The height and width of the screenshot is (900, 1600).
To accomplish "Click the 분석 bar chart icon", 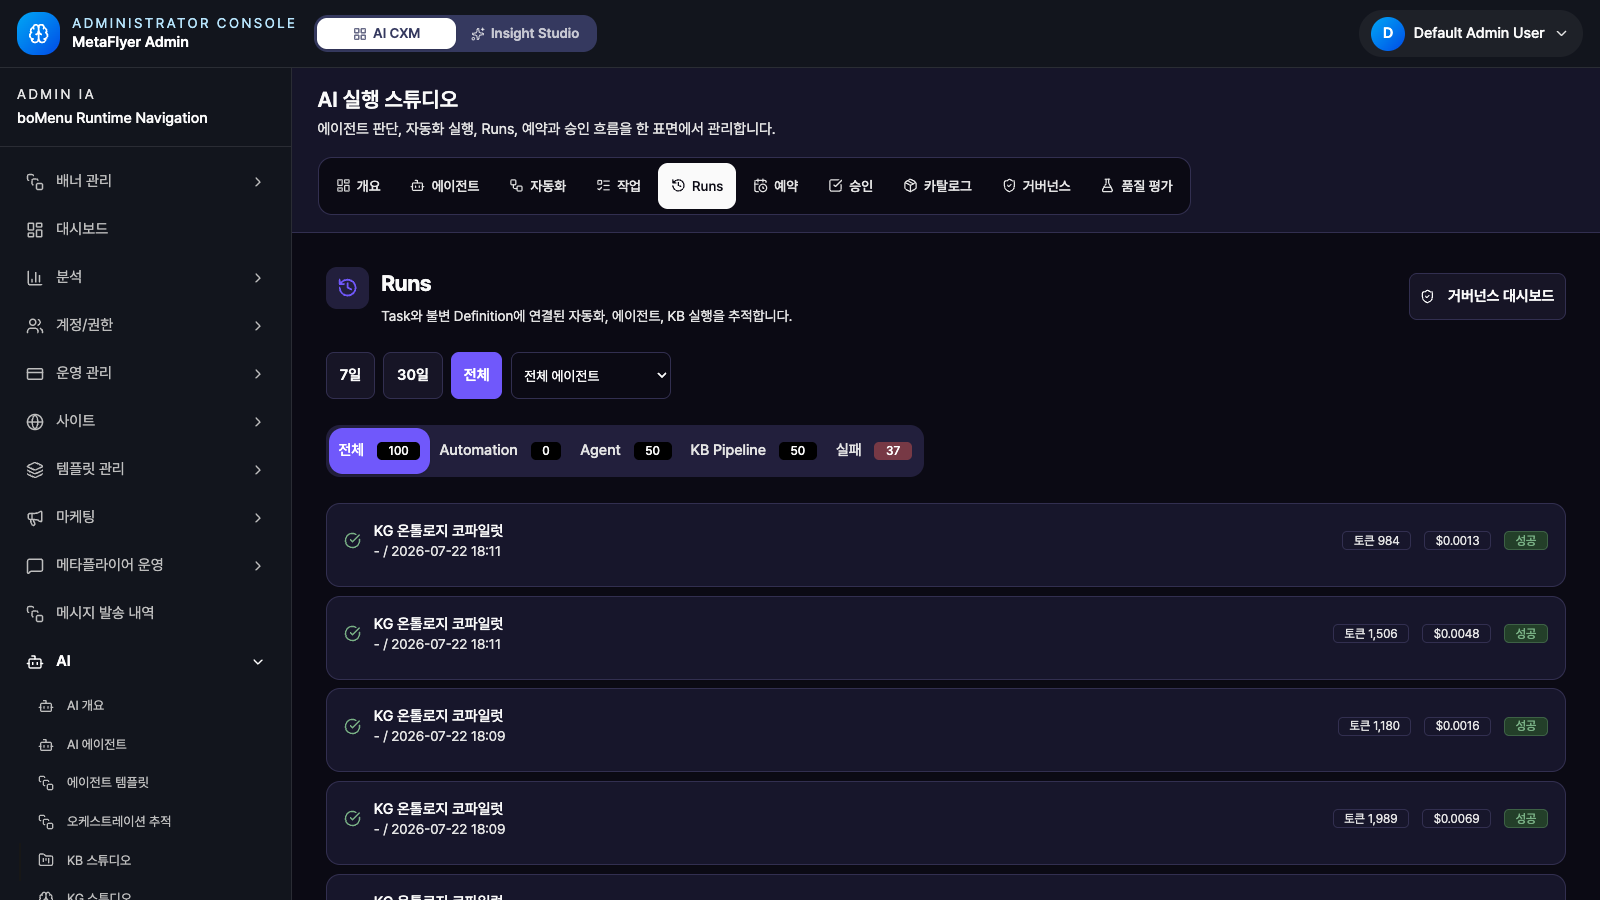I will [x=35, y=277].
